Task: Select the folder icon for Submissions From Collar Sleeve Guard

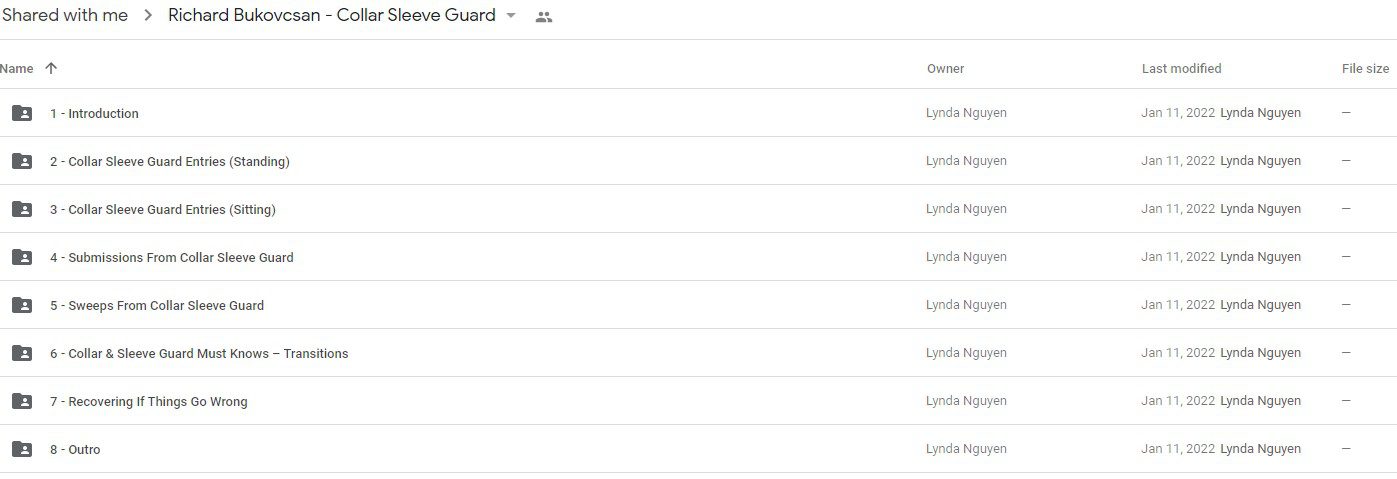Action: click(x=22, y=257)
